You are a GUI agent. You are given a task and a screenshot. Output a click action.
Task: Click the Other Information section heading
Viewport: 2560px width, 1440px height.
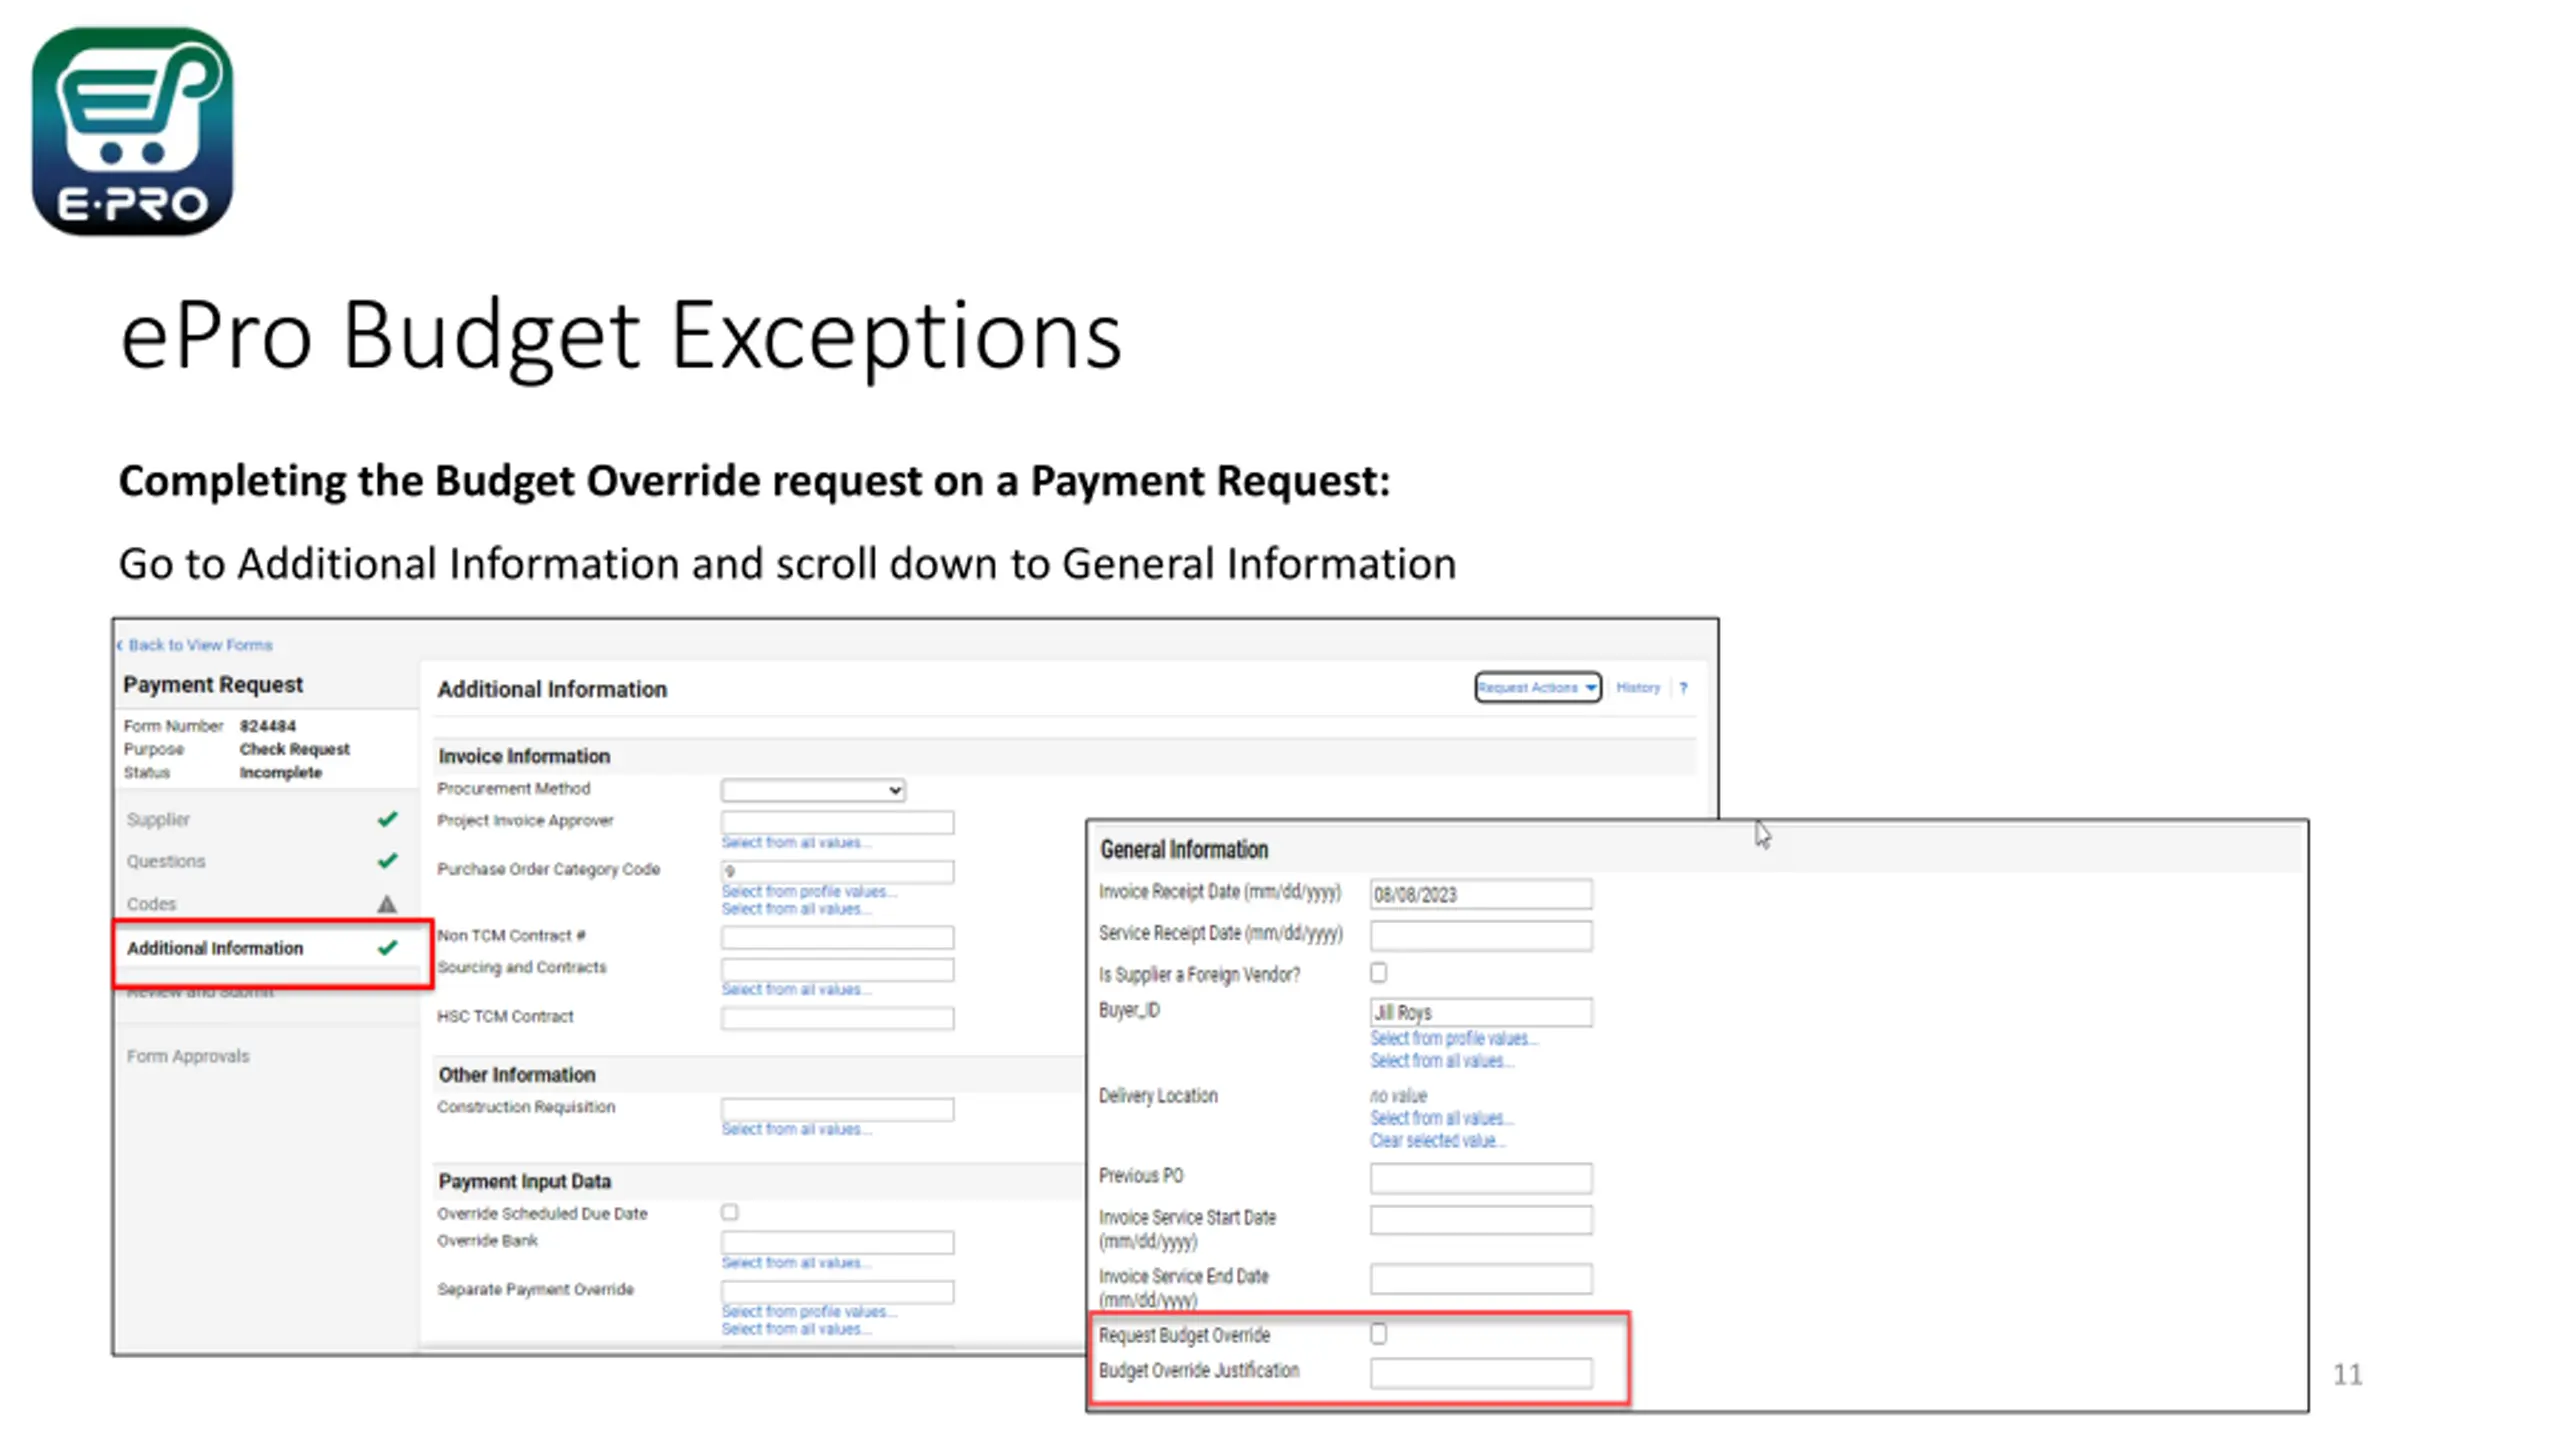click(x=517, y=1075)
